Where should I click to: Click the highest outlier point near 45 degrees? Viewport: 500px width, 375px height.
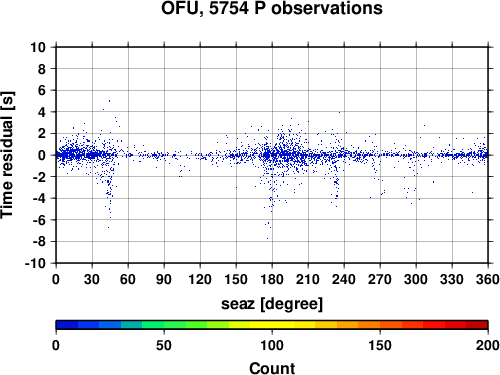(109, 101)
